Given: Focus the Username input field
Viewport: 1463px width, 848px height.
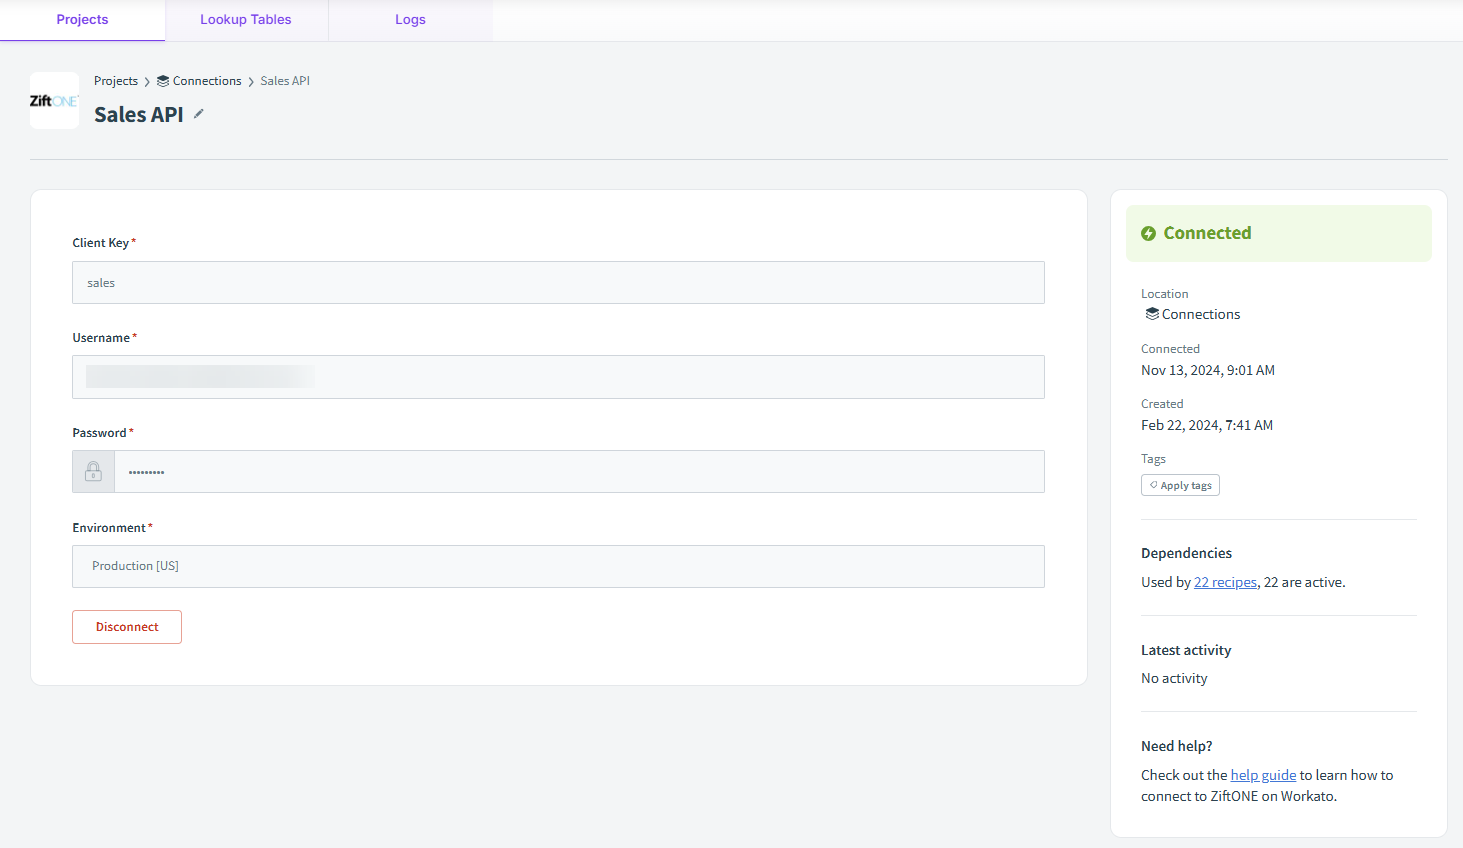Looking at the screenshot, I should tap(558, 377).
